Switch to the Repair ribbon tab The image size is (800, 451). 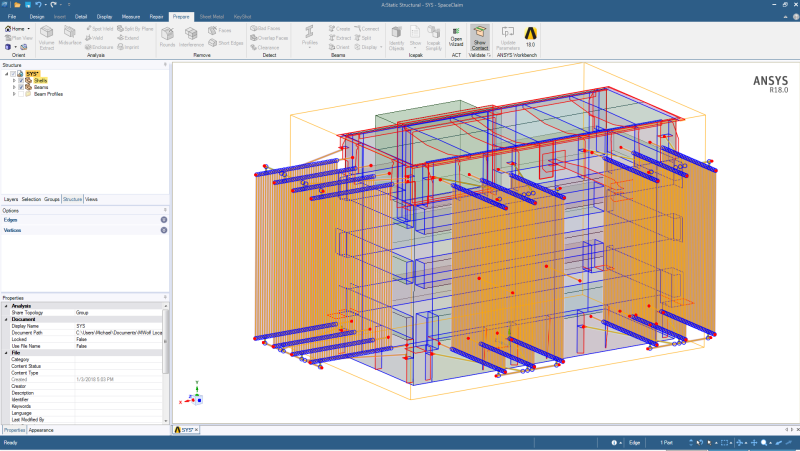point(156,17)
